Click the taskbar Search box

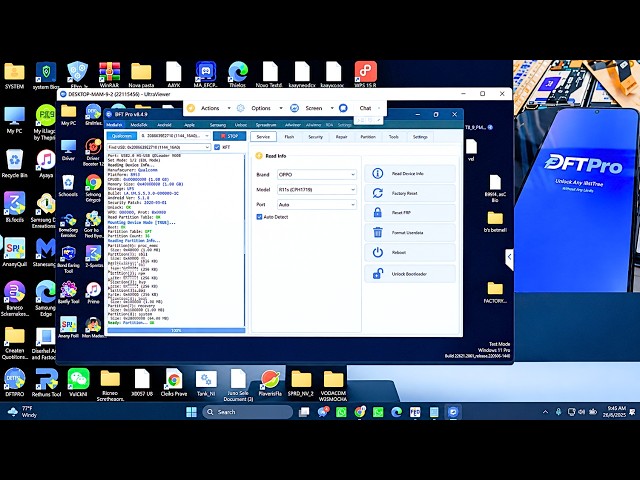(x=248, y=412)
